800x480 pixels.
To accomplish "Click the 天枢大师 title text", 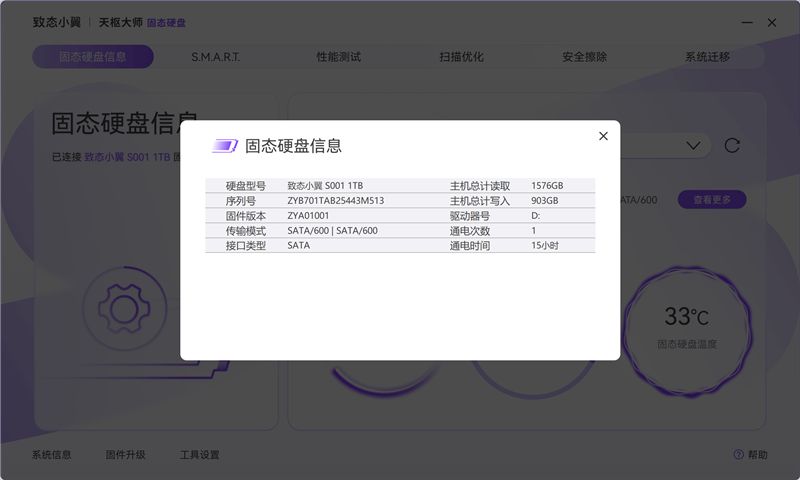I will pos(120,22).
